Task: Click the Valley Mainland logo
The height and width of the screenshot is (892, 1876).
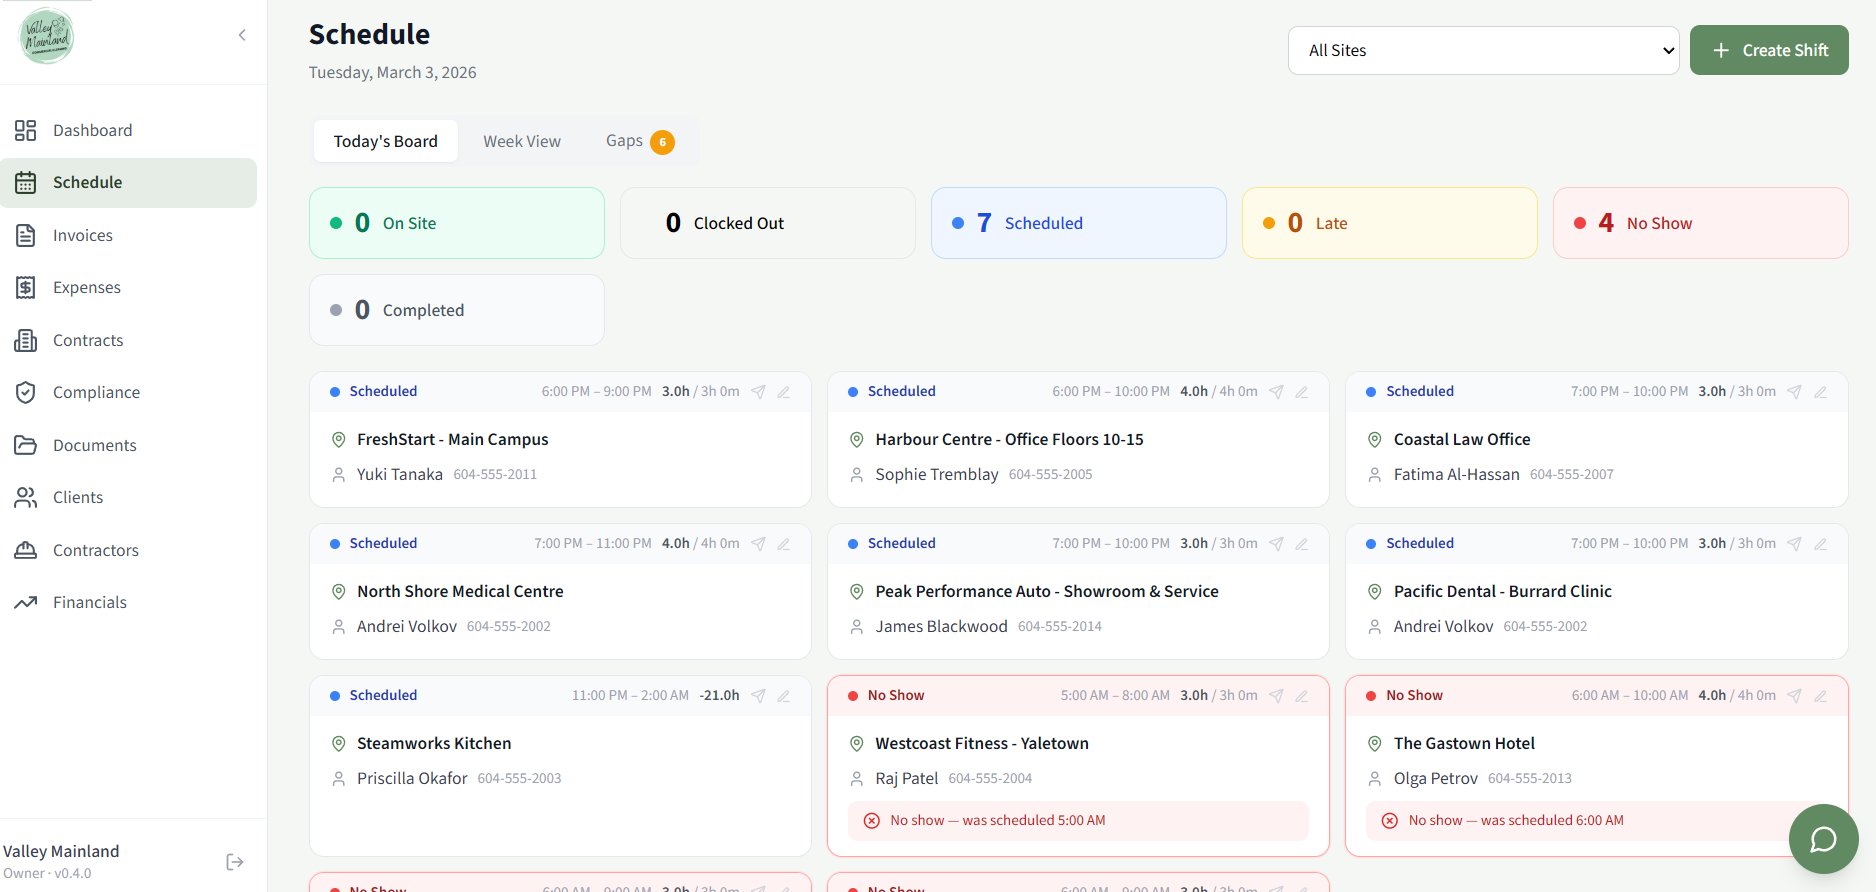Action: (47, 36)
